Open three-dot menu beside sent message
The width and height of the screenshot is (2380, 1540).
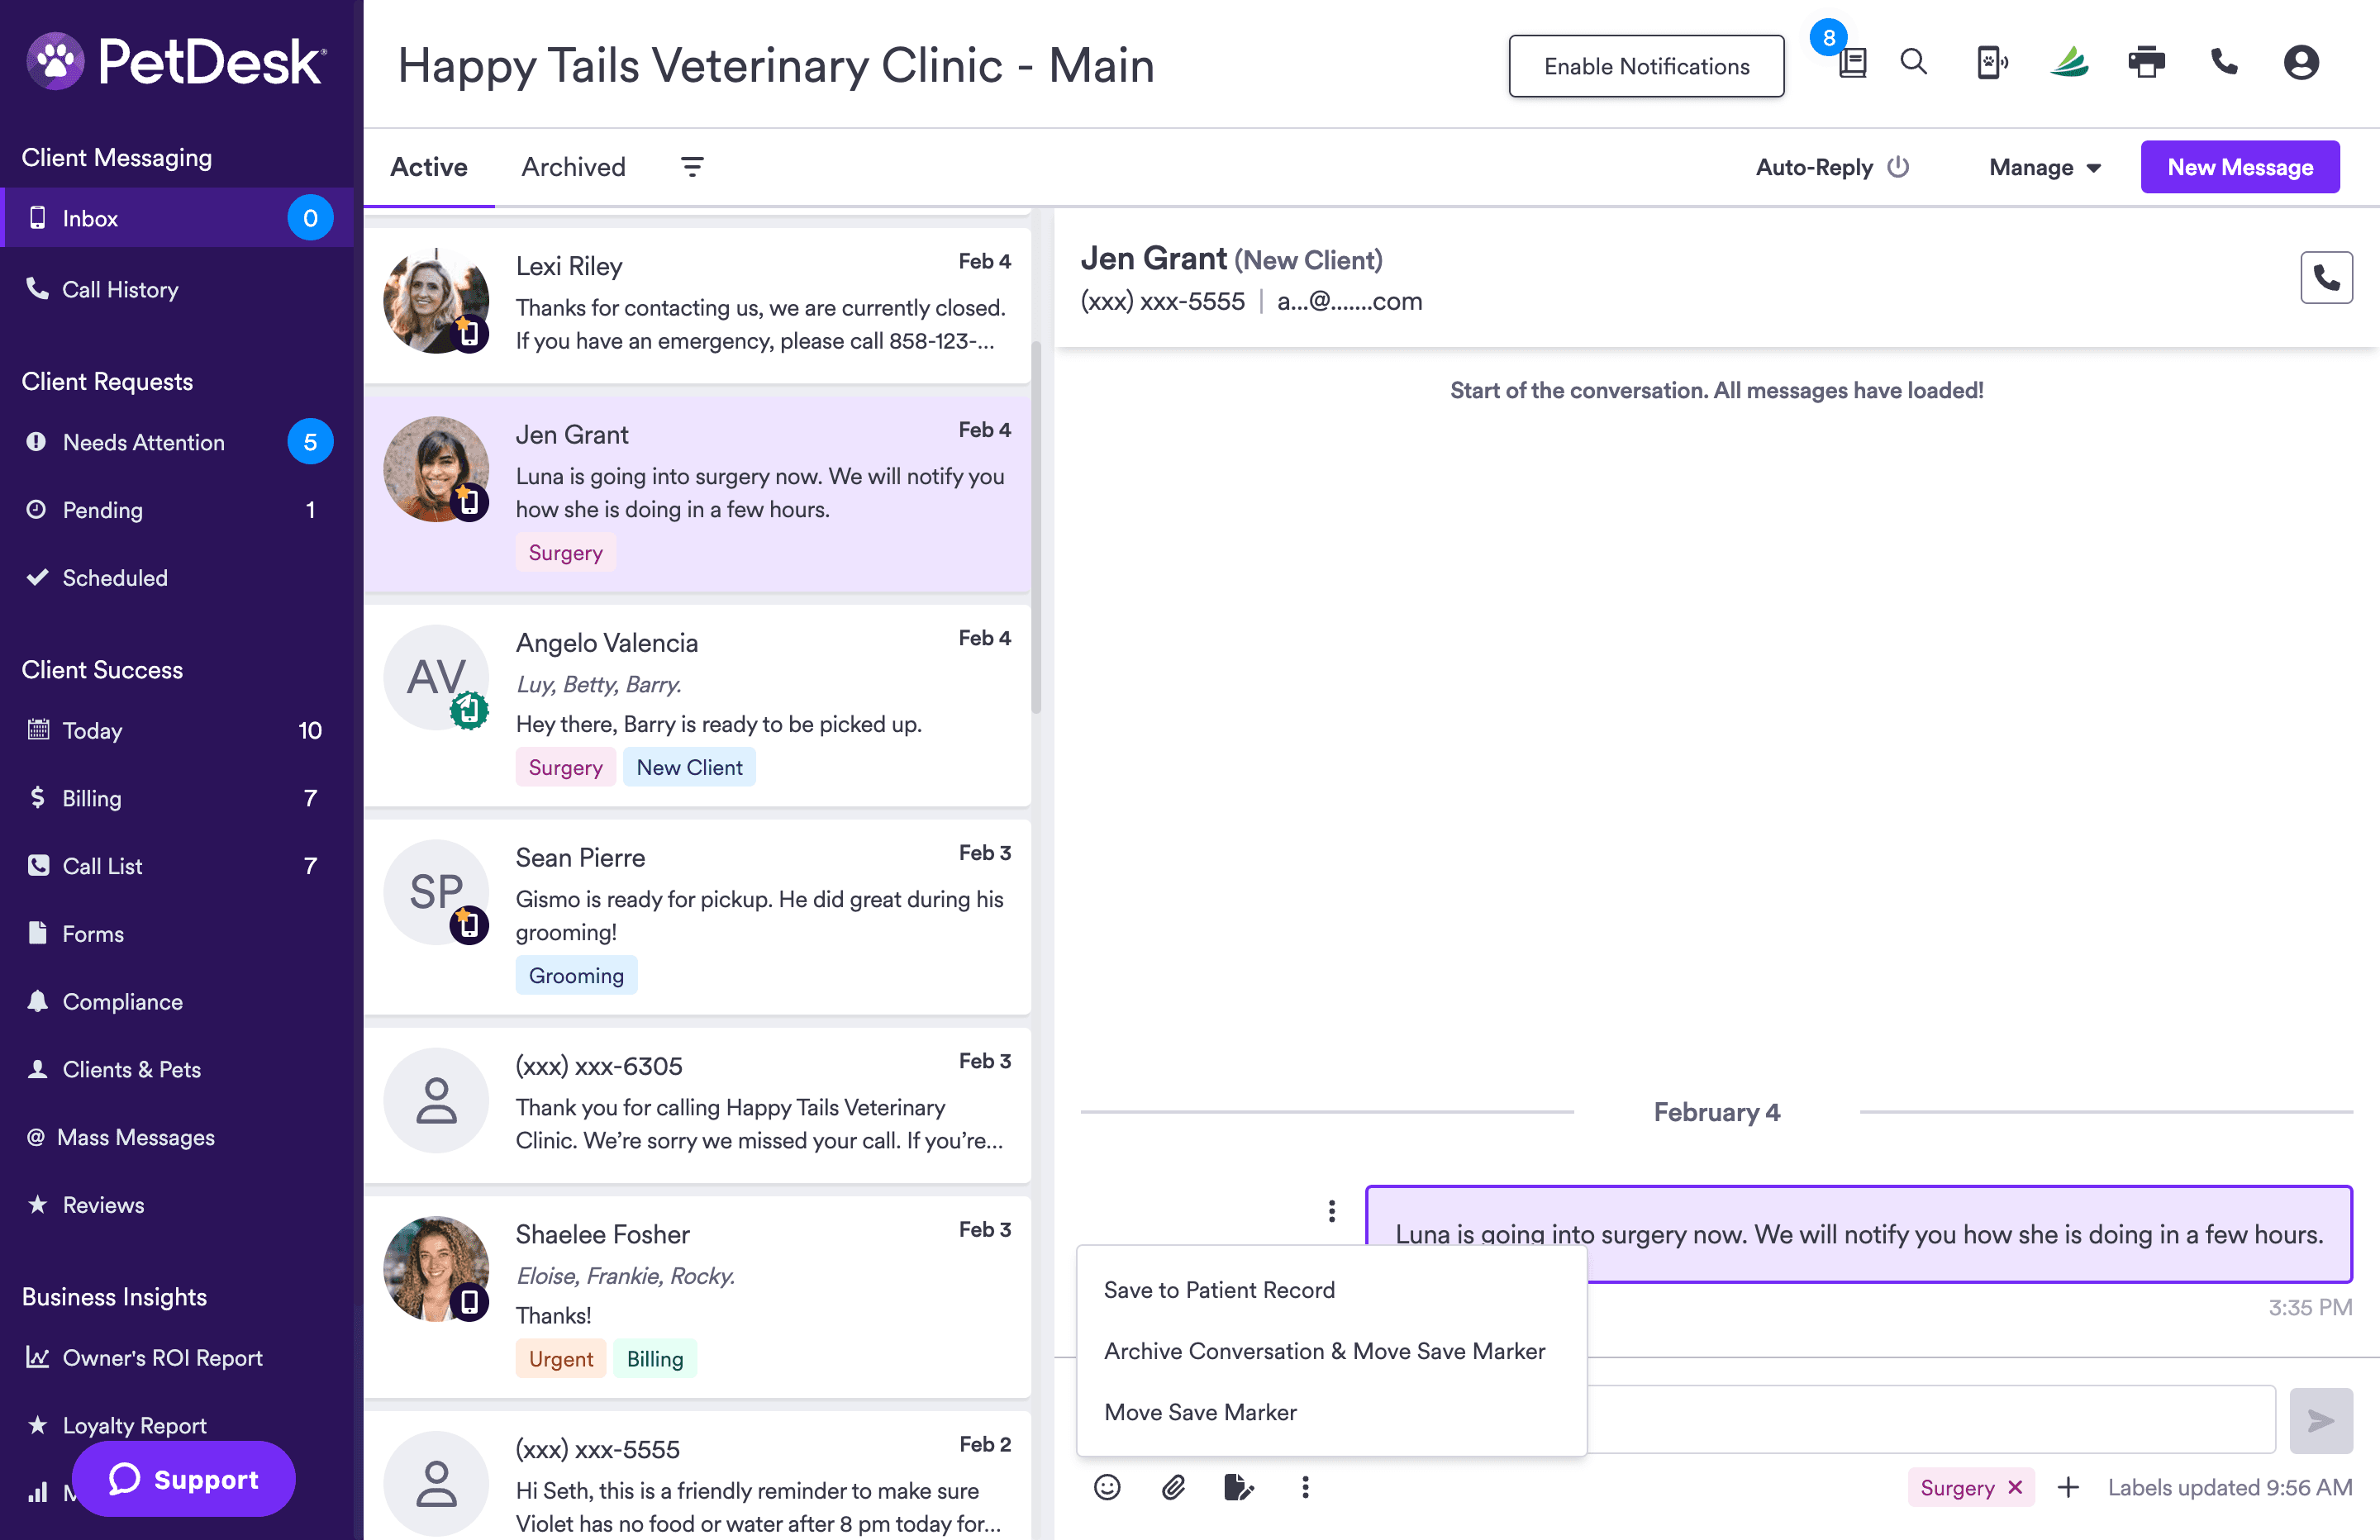coord(1331,1211)
